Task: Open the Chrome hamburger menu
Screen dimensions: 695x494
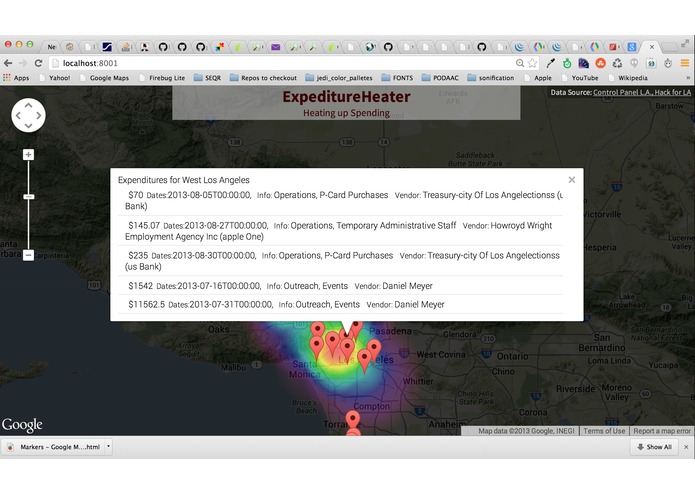Action: coord(685,63)
